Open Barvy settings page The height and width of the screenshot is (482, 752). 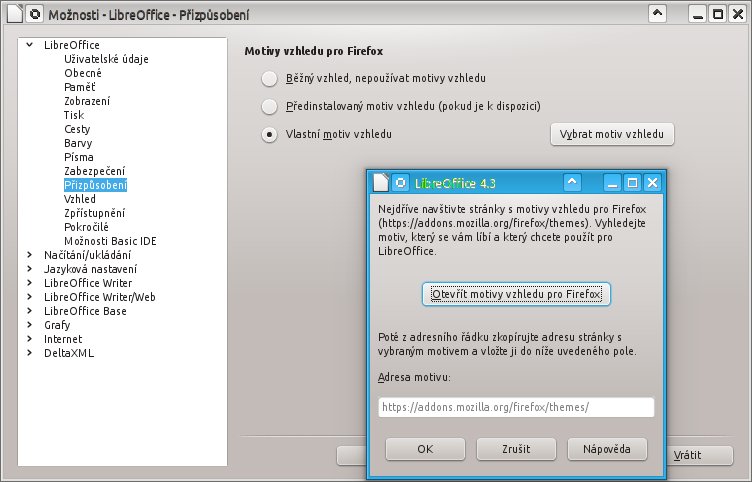pyautogui.click(x=78, y=143)
